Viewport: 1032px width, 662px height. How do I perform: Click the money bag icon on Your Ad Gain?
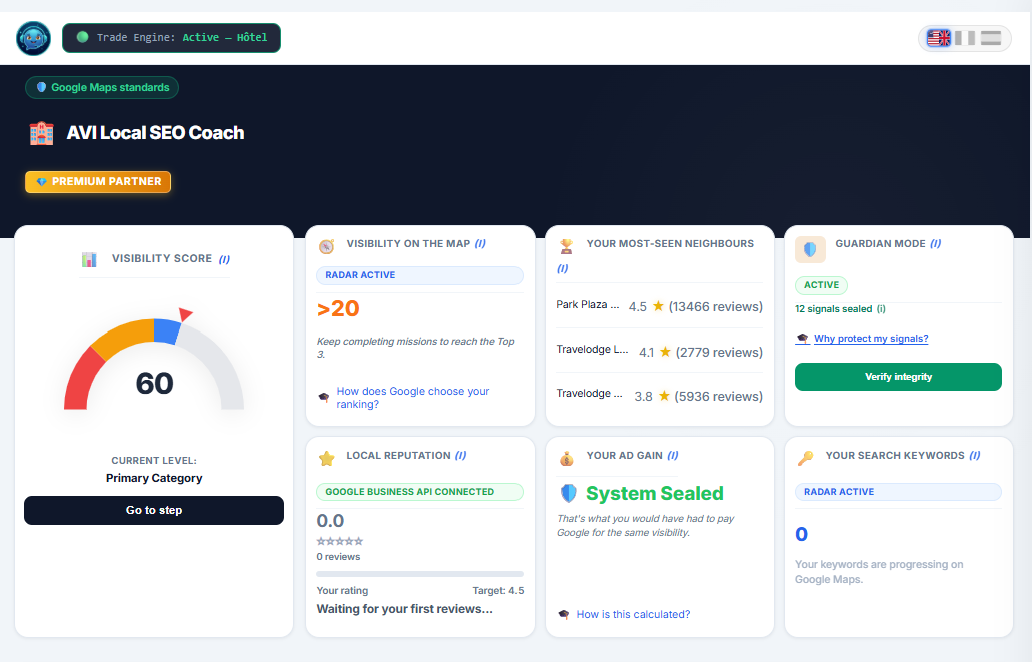click(565, 457)
